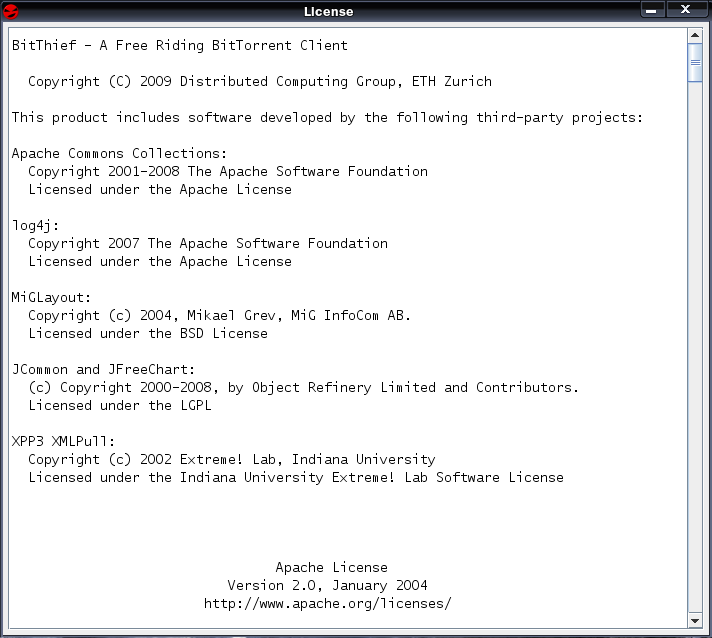Click the "XPP3 XMLPull:" line
712x638 pixels.
pos(63,441)
